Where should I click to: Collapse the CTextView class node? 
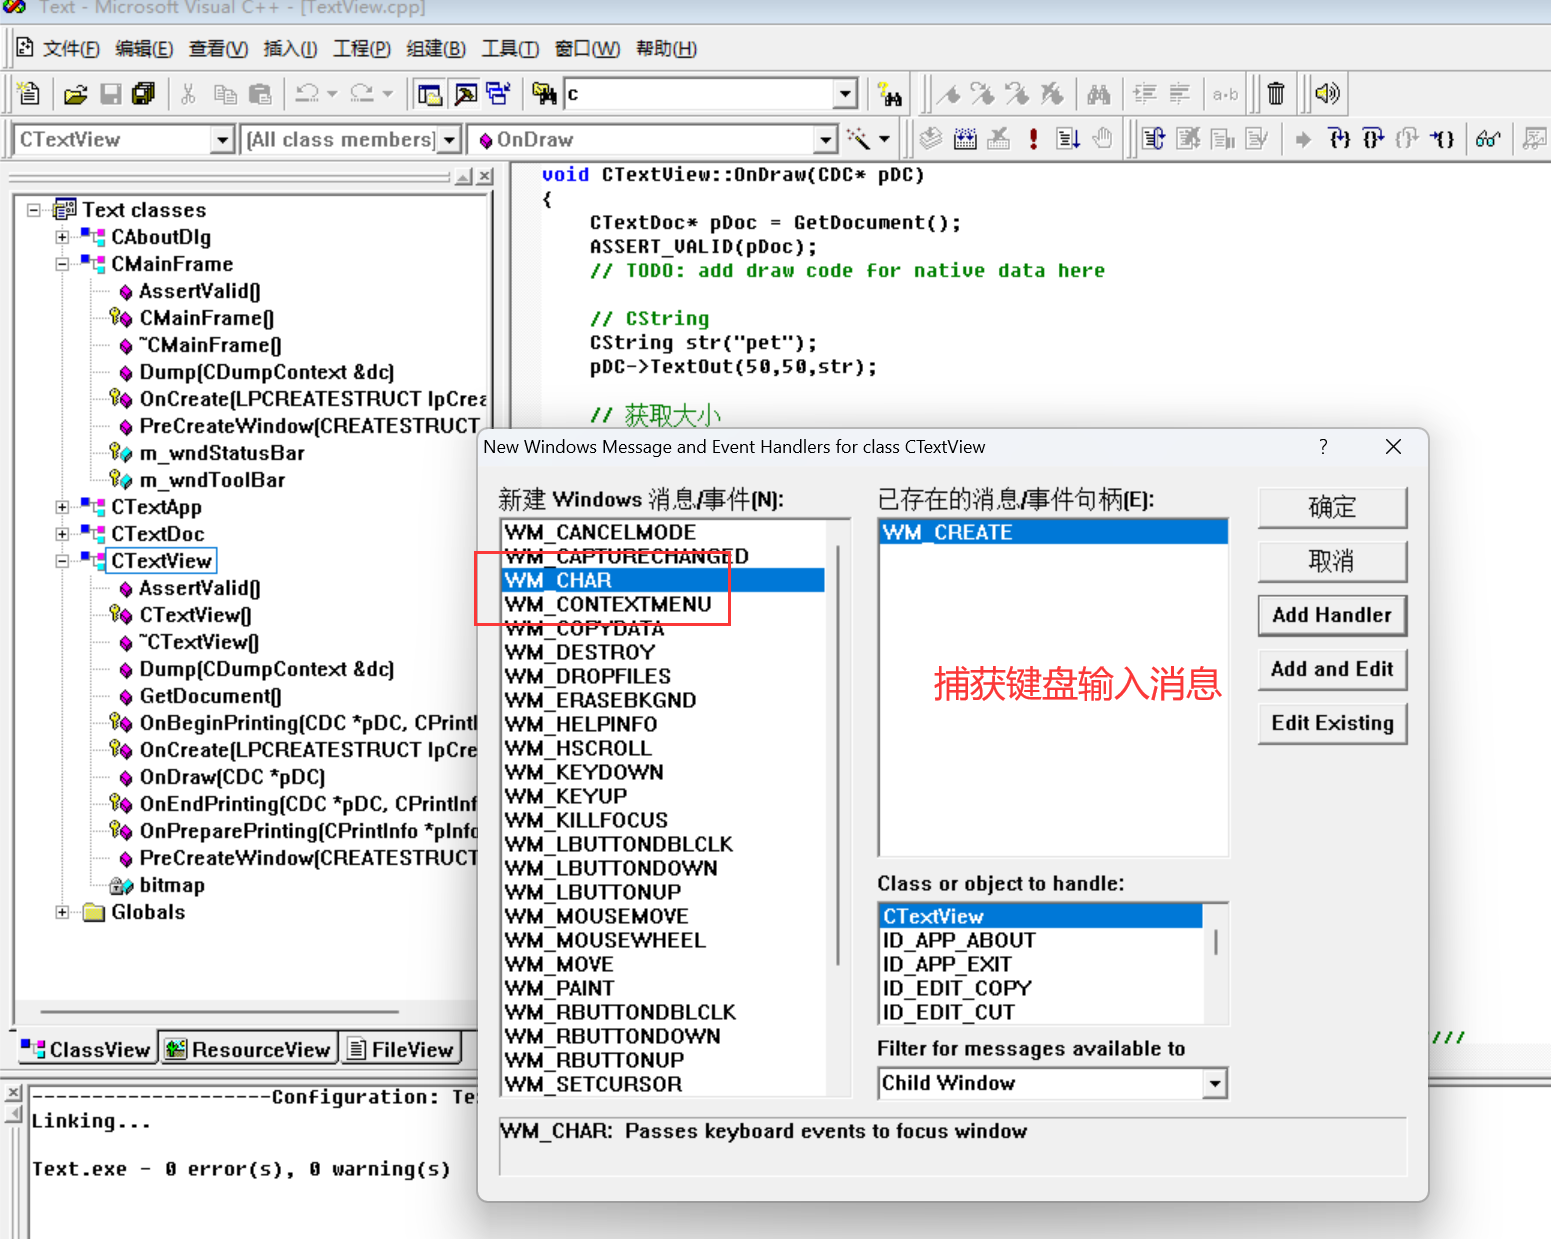63,561
